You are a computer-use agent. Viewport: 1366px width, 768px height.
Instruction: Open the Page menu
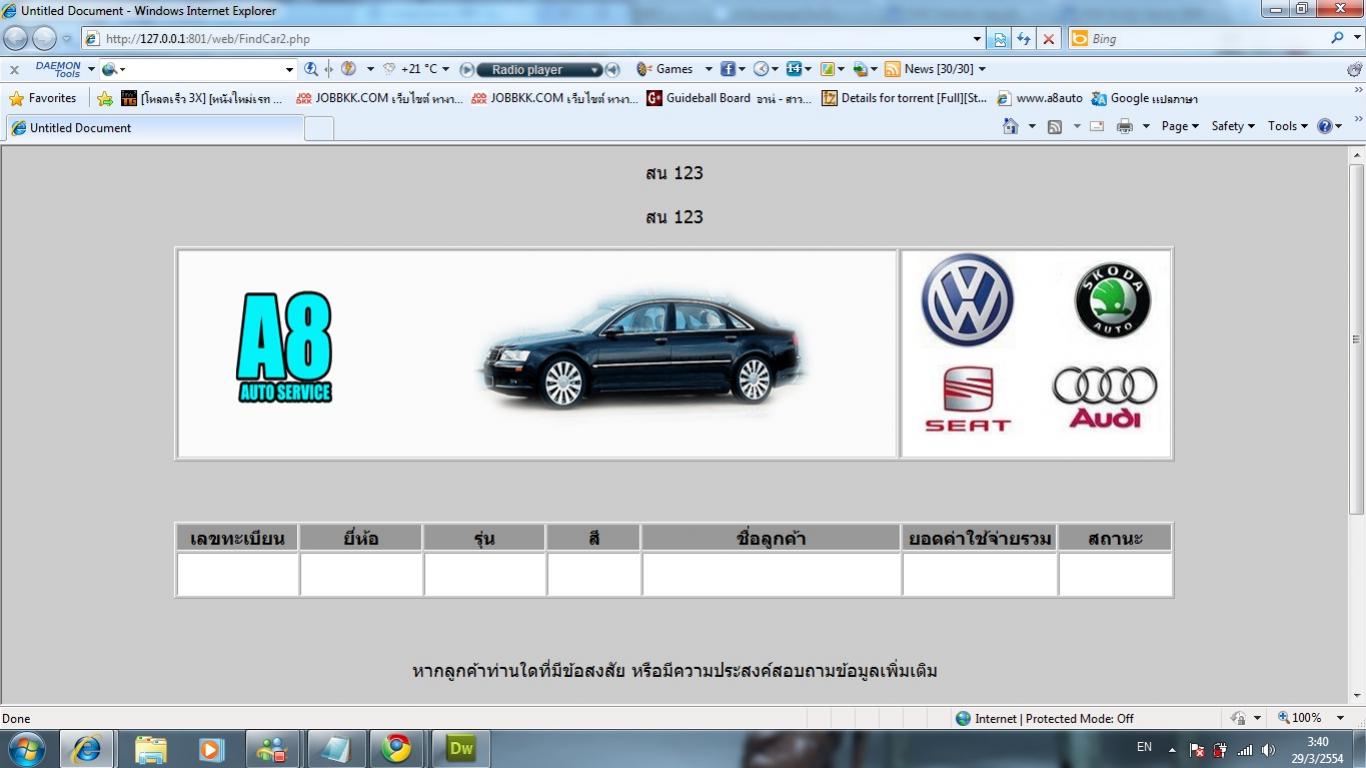pos(1180,126)
